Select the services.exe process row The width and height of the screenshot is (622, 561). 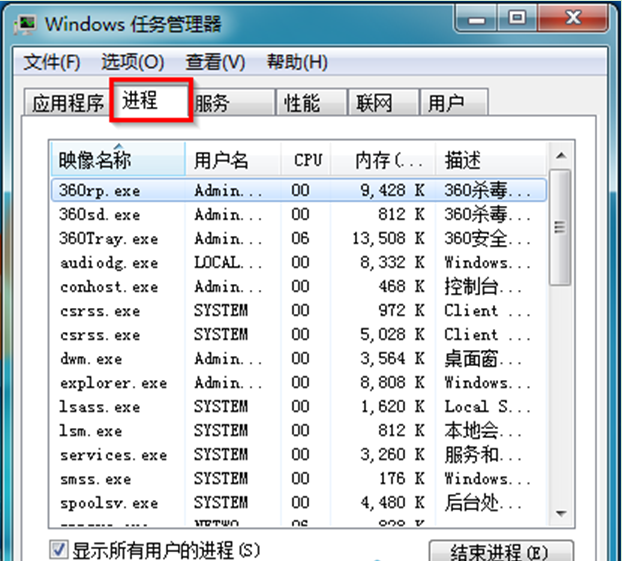click(x=299, y=455)
